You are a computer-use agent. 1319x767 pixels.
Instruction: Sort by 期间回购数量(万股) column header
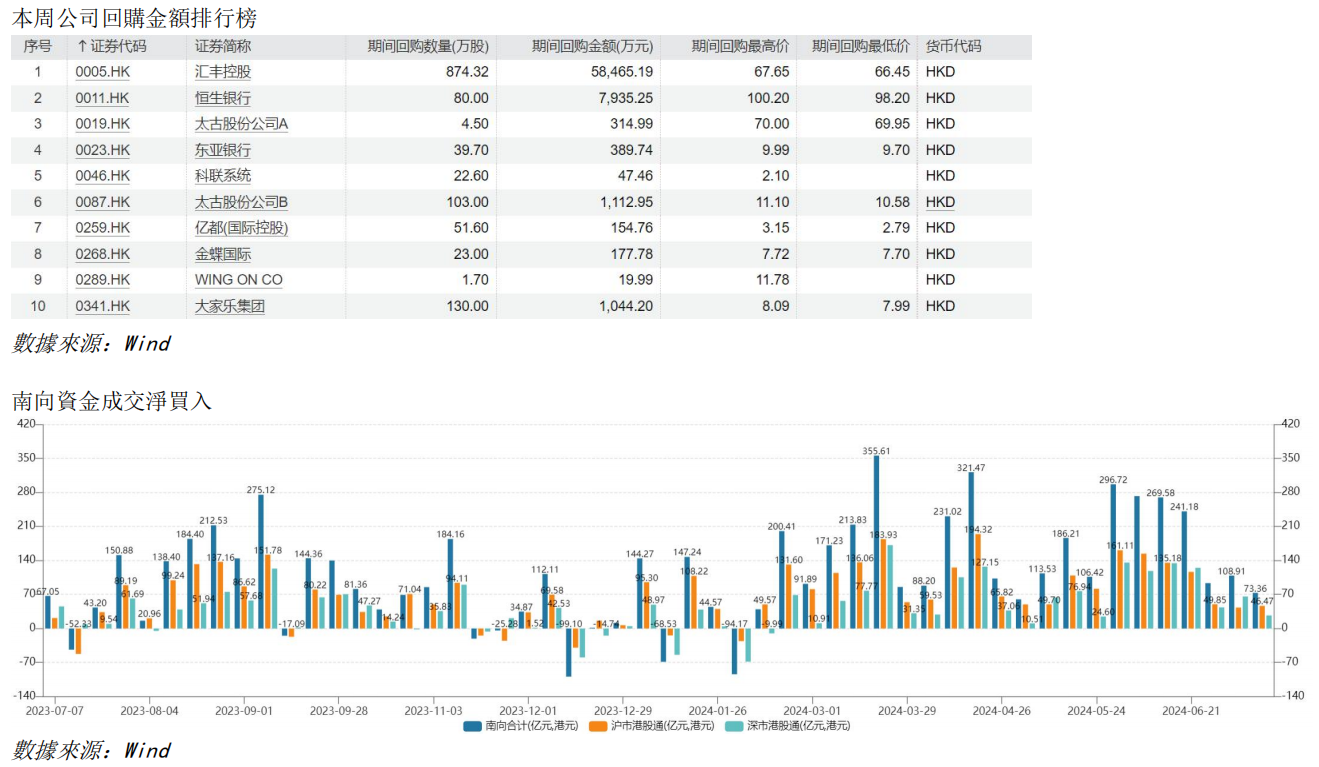428,46
